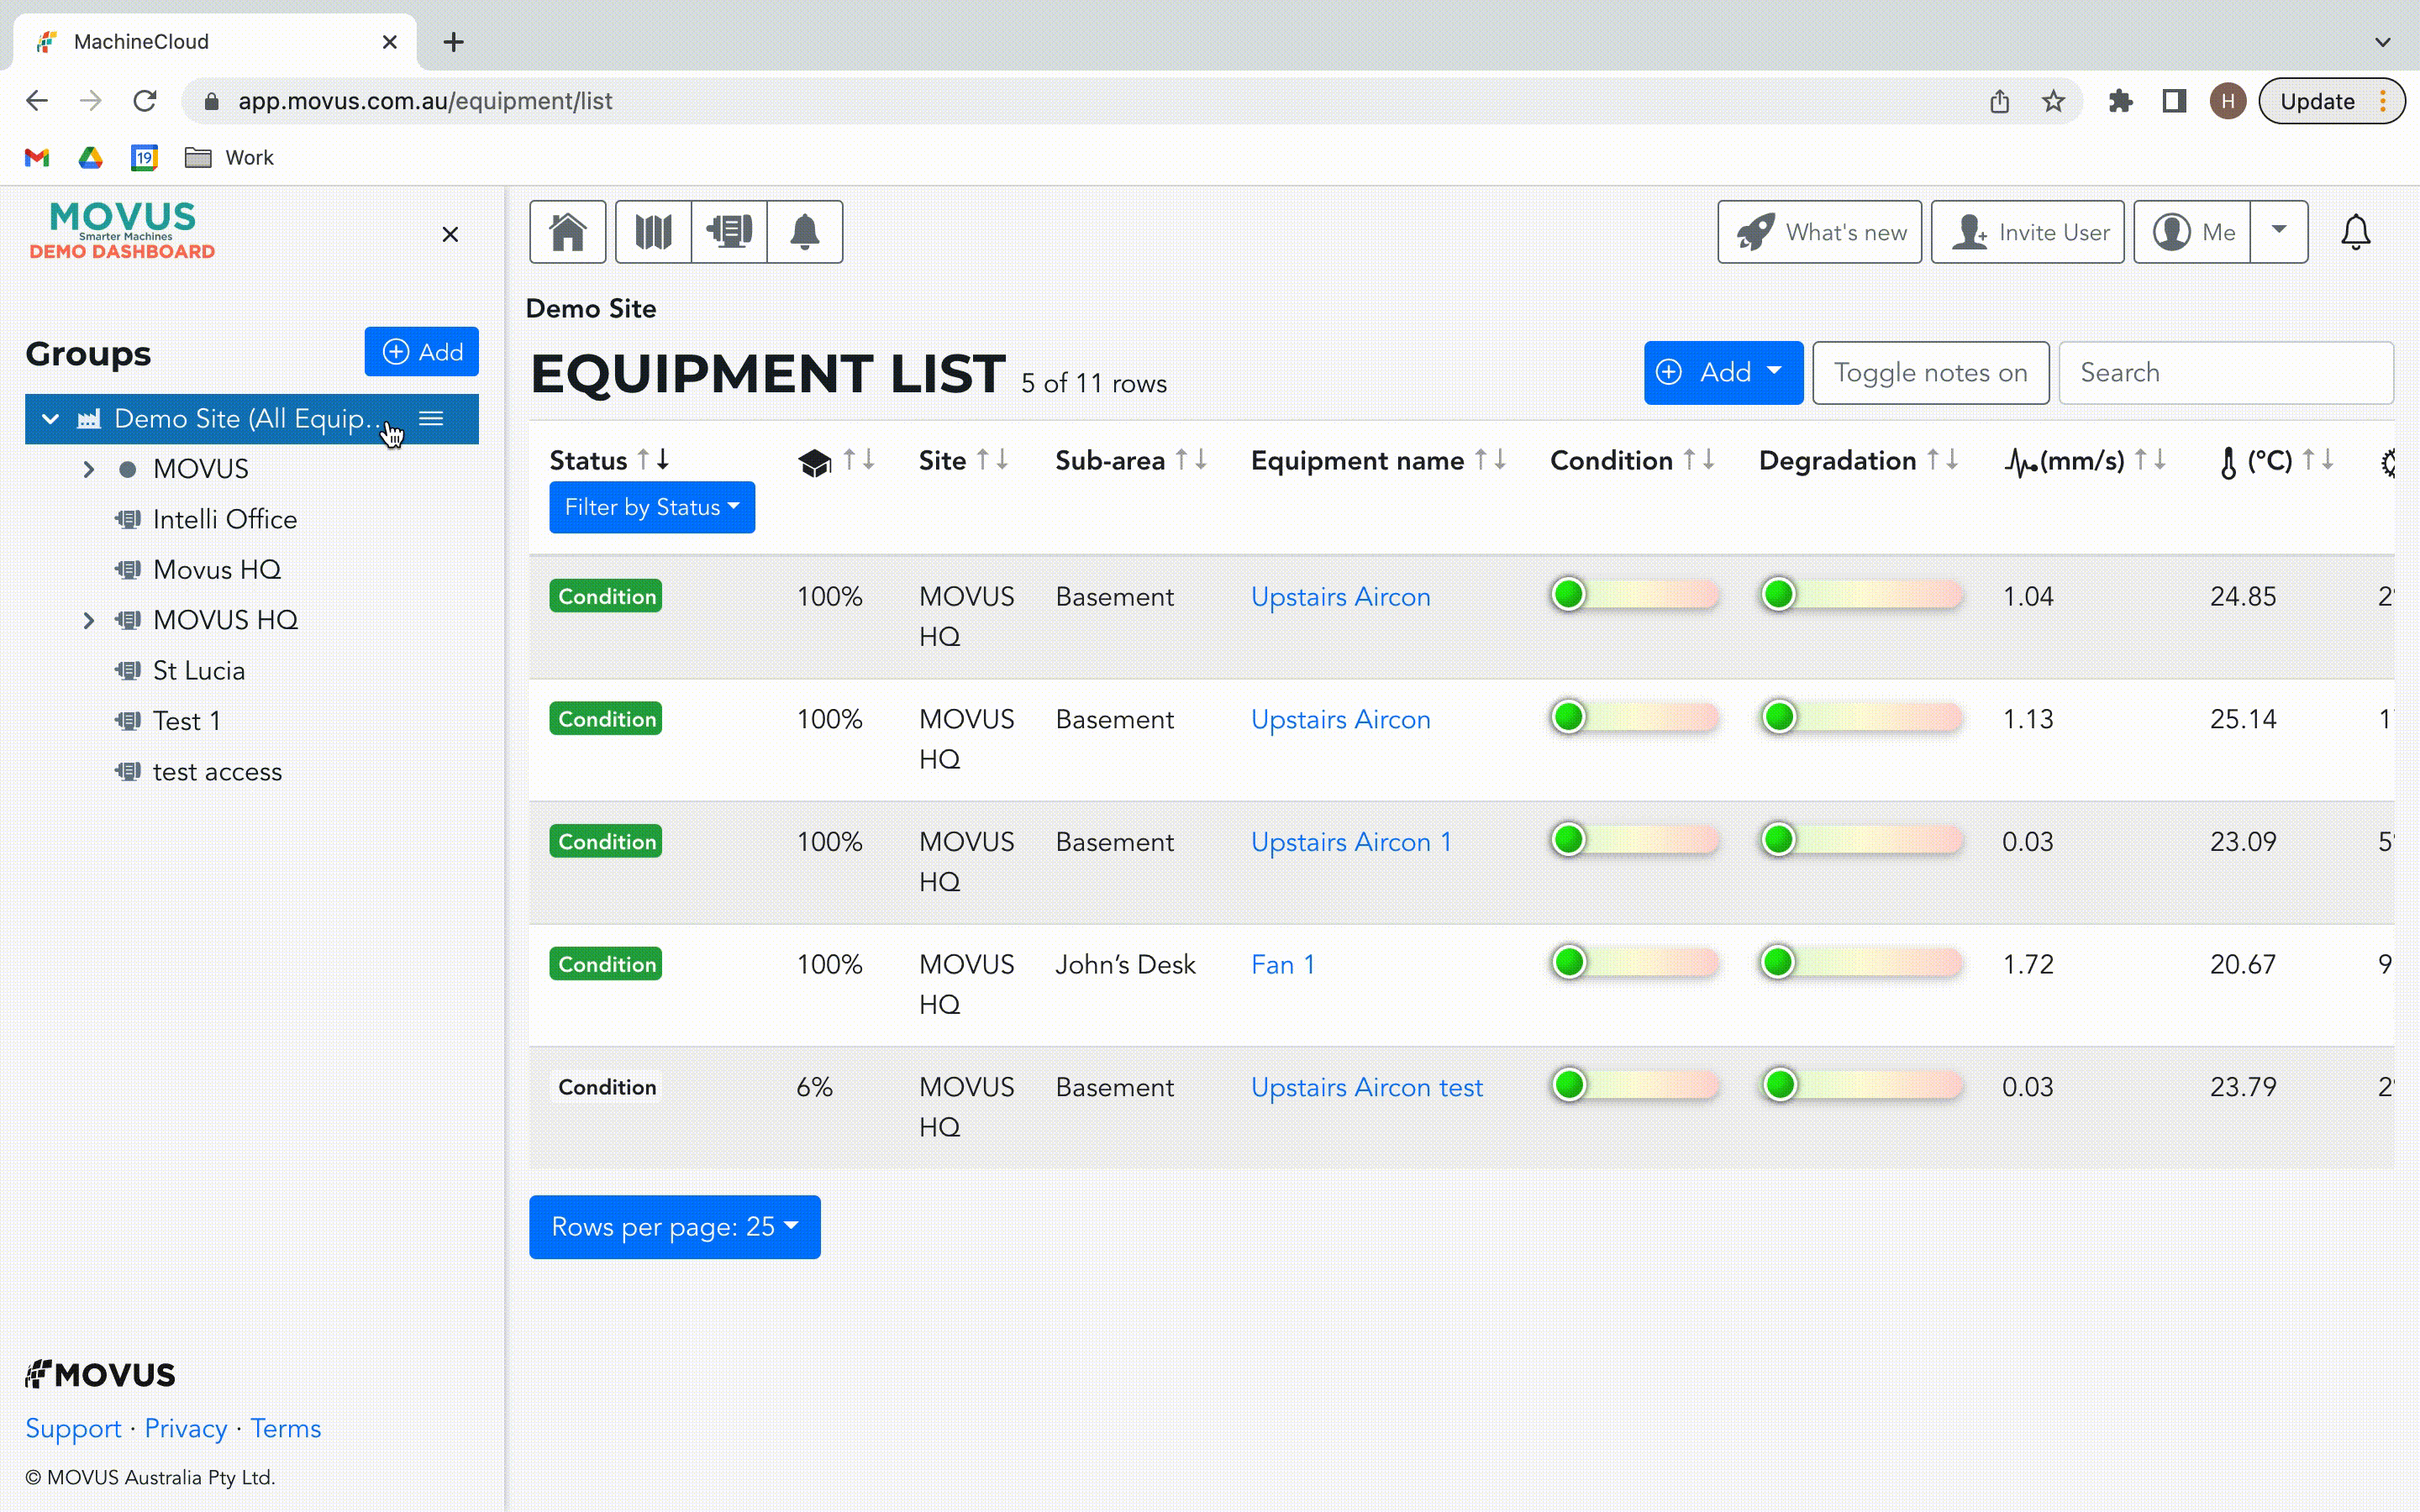Expand MOVUS HQ group in tree
2420x1512 pixels.
coord(88,620)
